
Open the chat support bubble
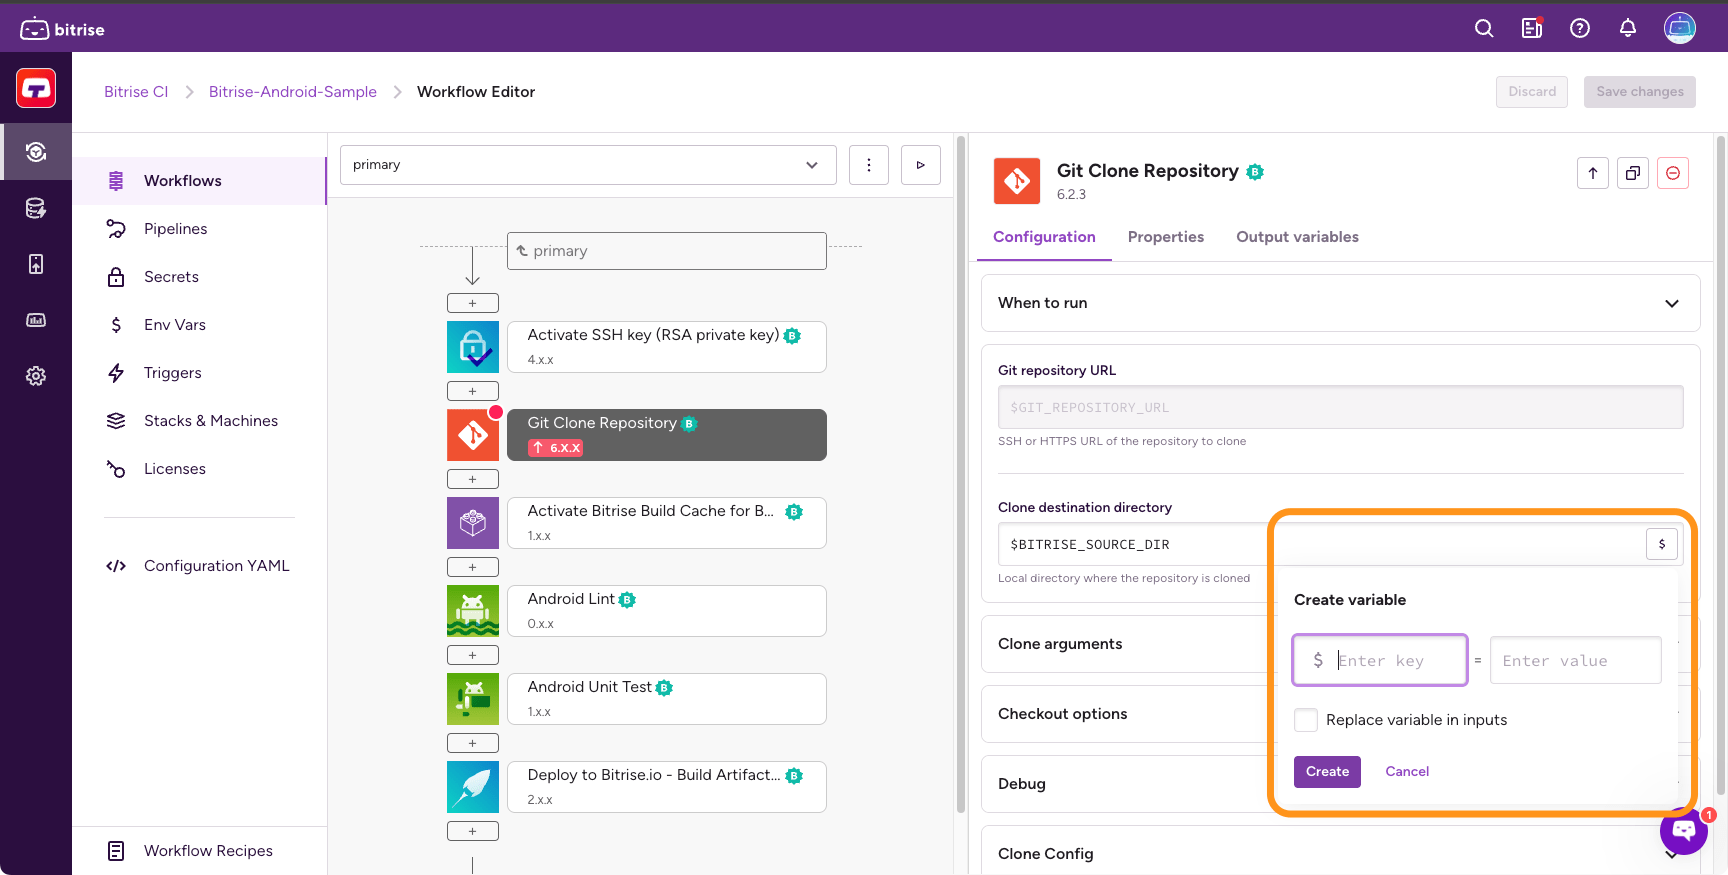[x=1684, y=830]
